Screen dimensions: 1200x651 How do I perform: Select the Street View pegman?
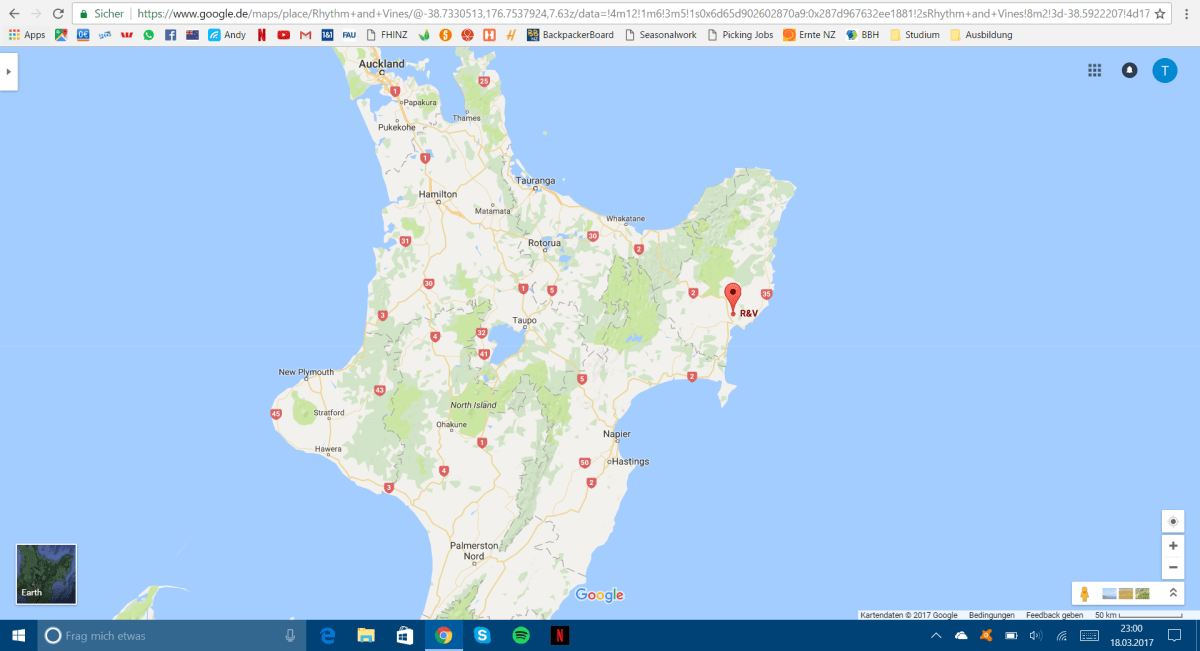tap(1085, 593)
